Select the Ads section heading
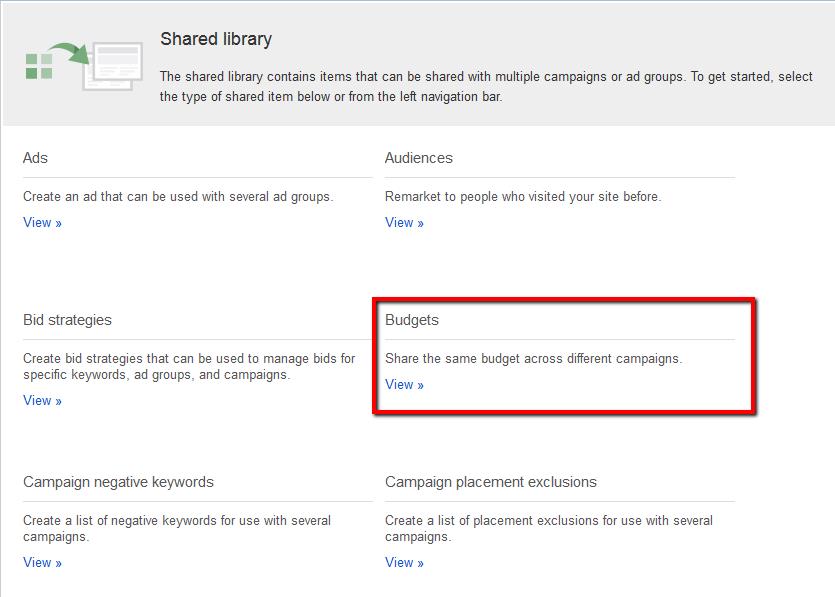The image size is (835, 597). 35,158
